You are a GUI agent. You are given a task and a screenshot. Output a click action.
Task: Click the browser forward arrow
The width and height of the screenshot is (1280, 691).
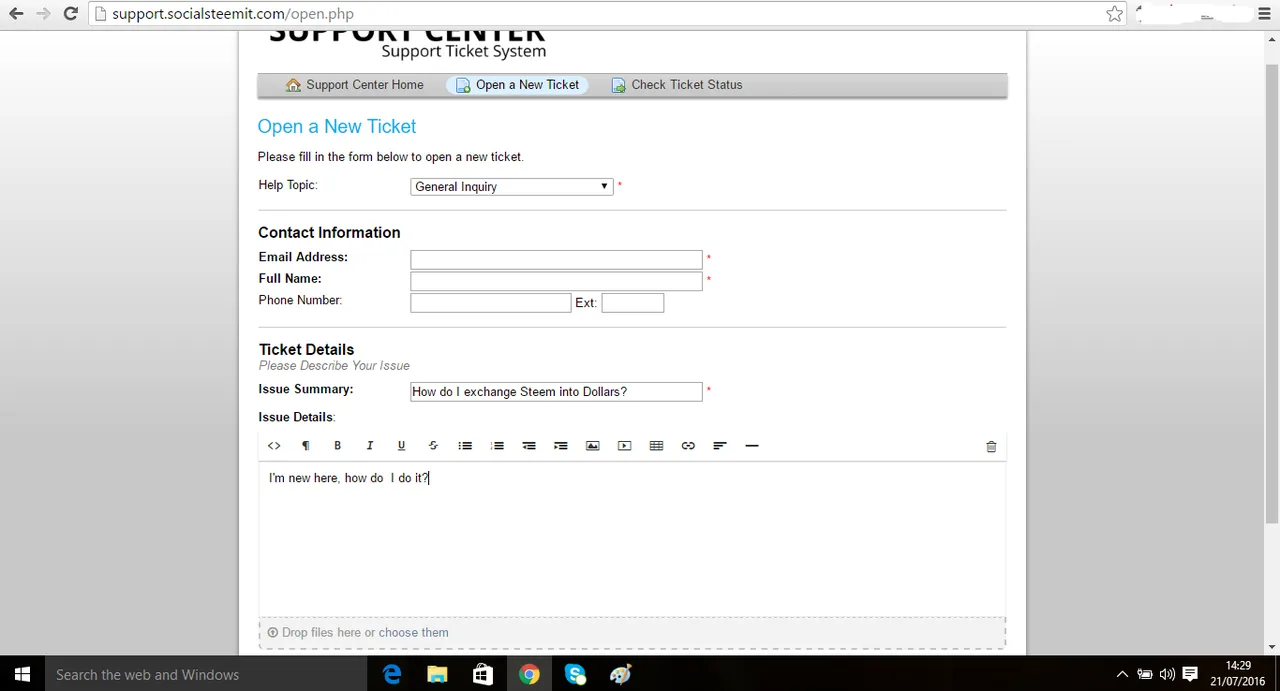click(43, 14)
